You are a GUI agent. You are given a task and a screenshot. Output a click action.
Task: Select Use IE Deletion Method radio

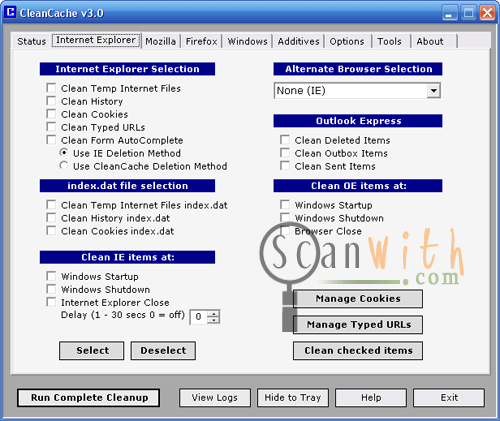point(64,153)
